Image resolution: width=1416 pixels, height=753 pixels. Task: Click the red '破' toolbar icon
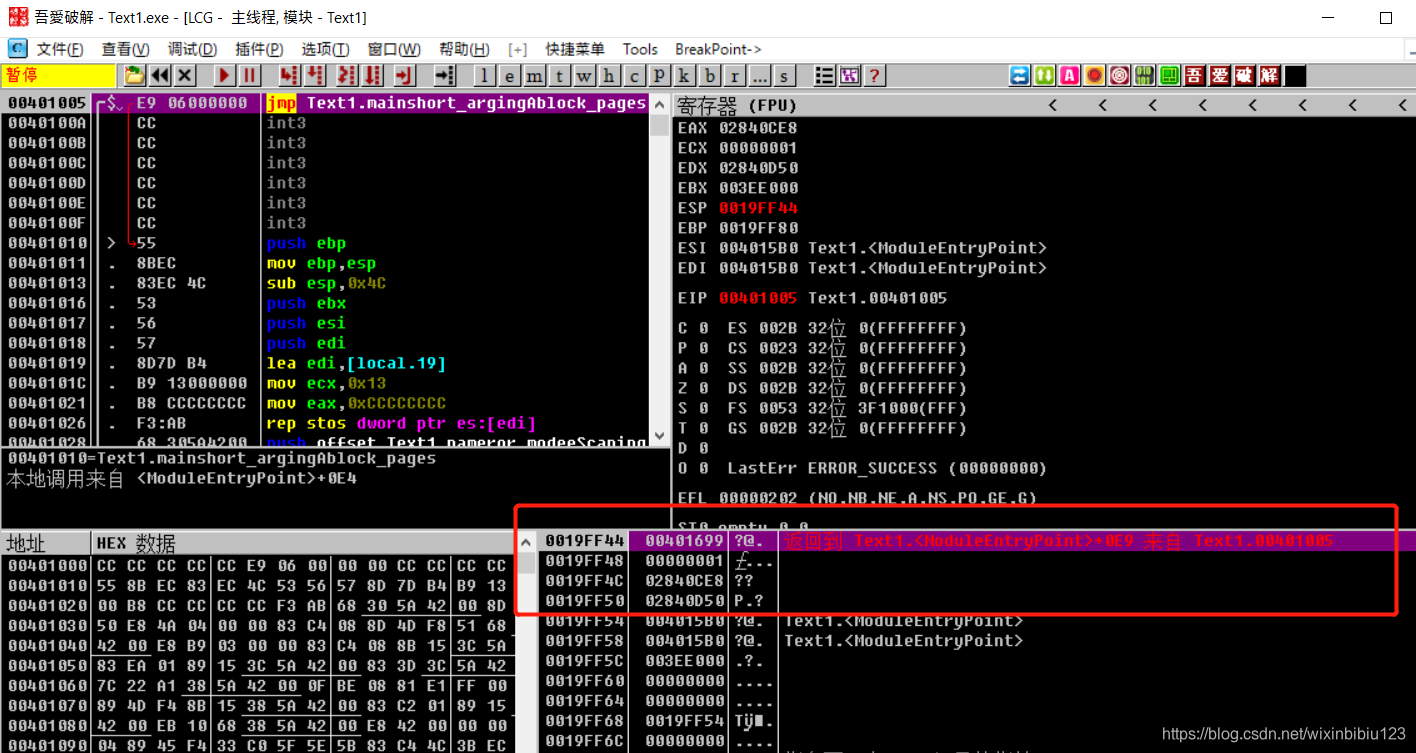point(1245,76)
